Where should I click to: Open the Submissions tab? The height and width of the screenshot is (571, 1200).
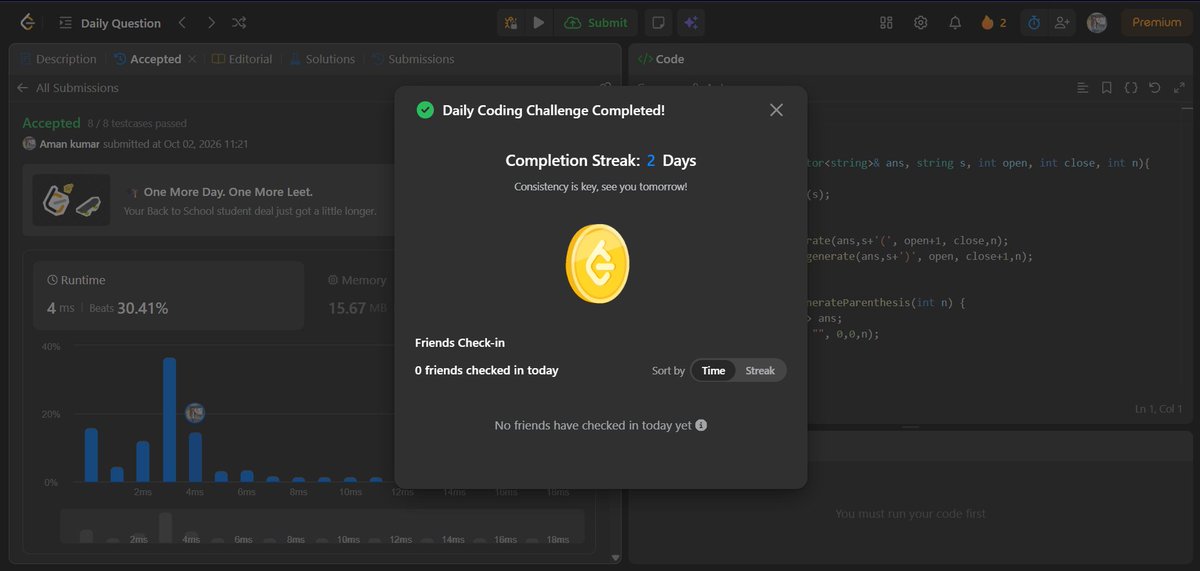(x=412, y=59)
